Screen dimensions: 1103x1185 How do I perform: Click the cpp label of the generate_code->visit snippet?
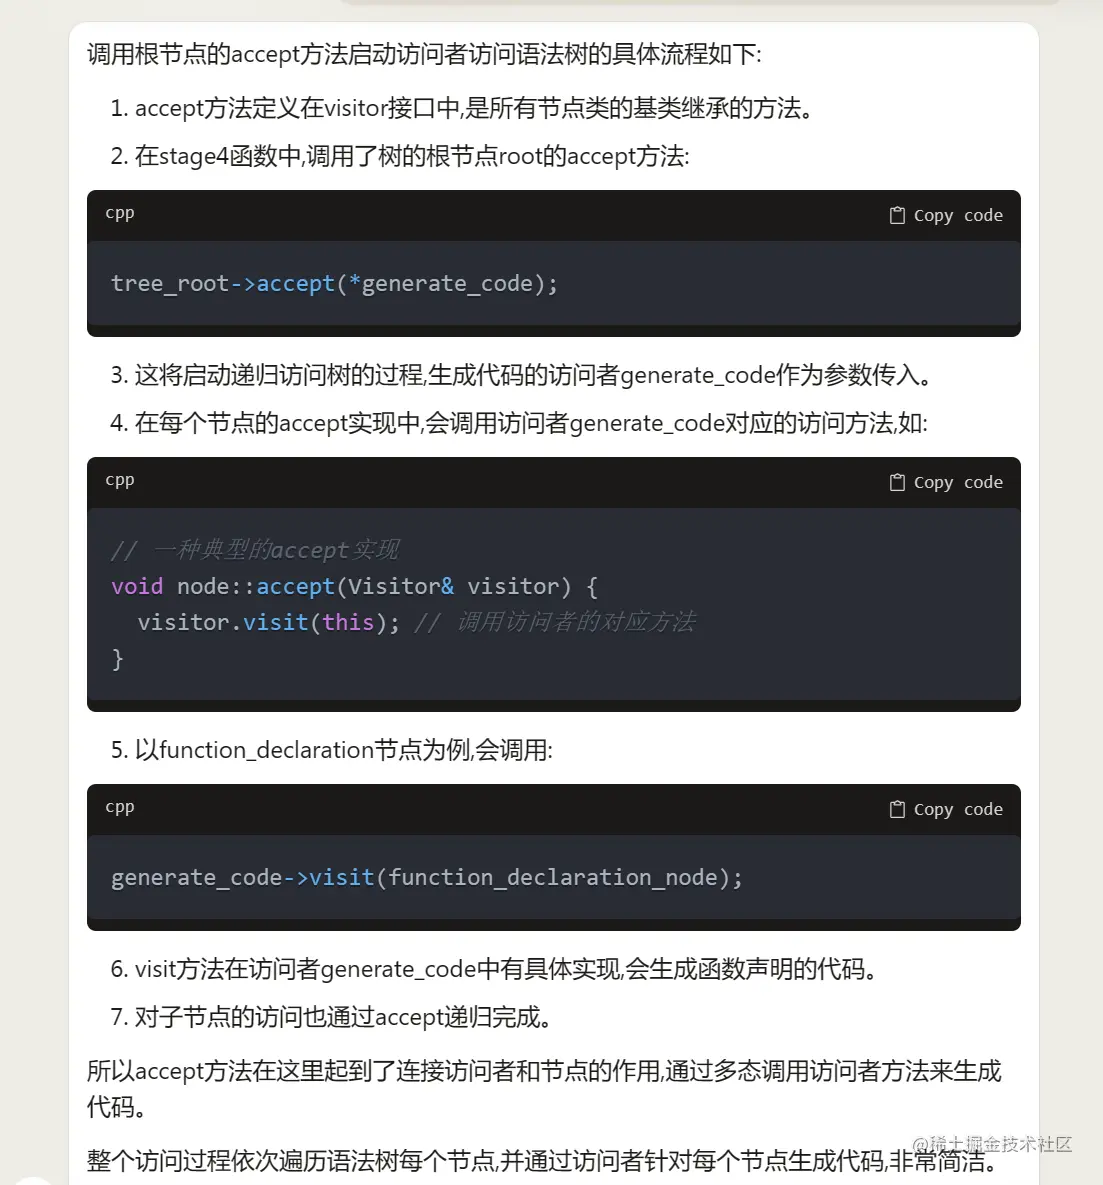120,807
